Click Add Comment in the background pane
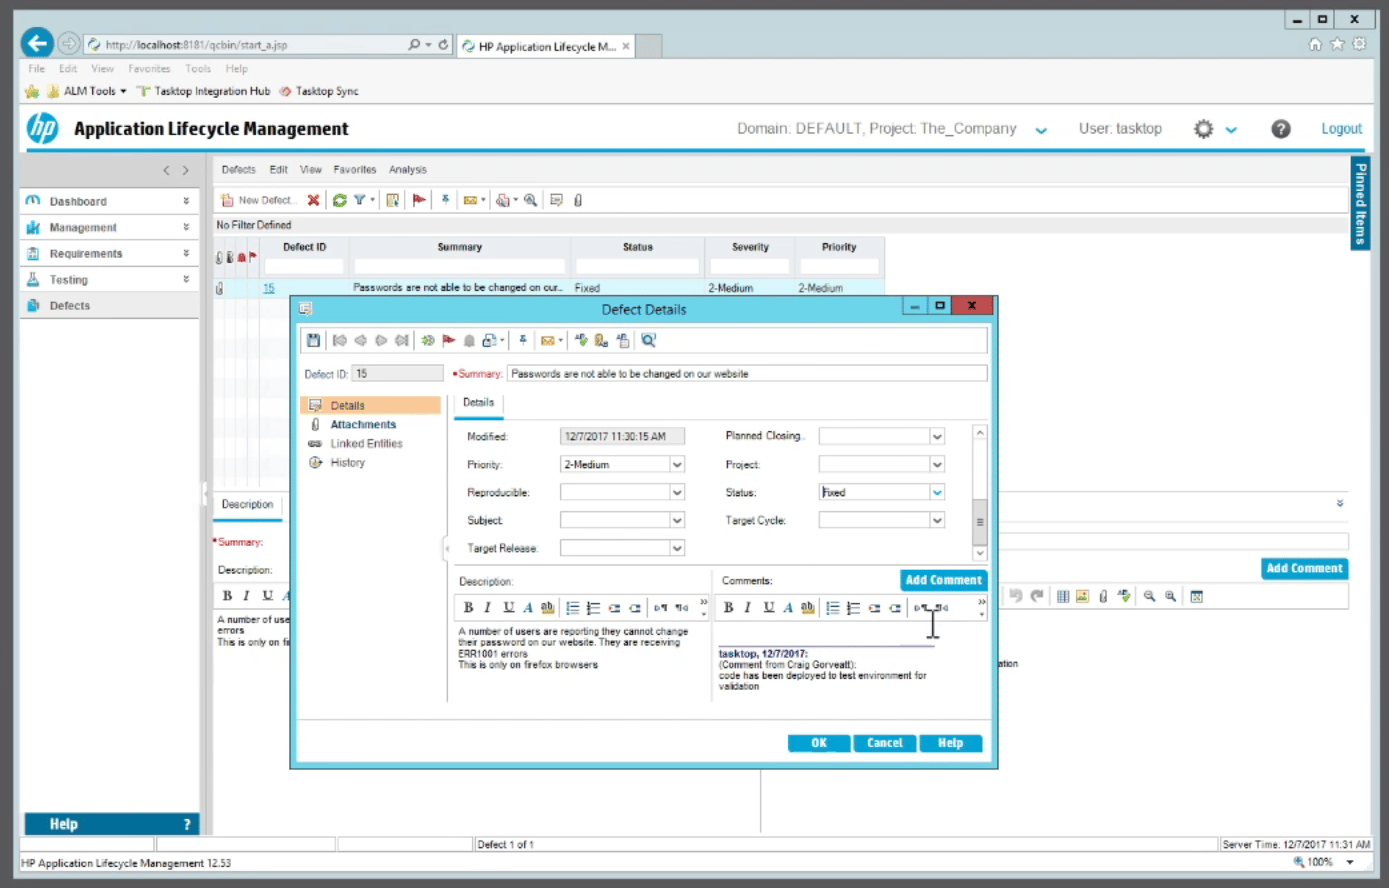This screenshot has width=1389, height=888. tap(1304, 568)
